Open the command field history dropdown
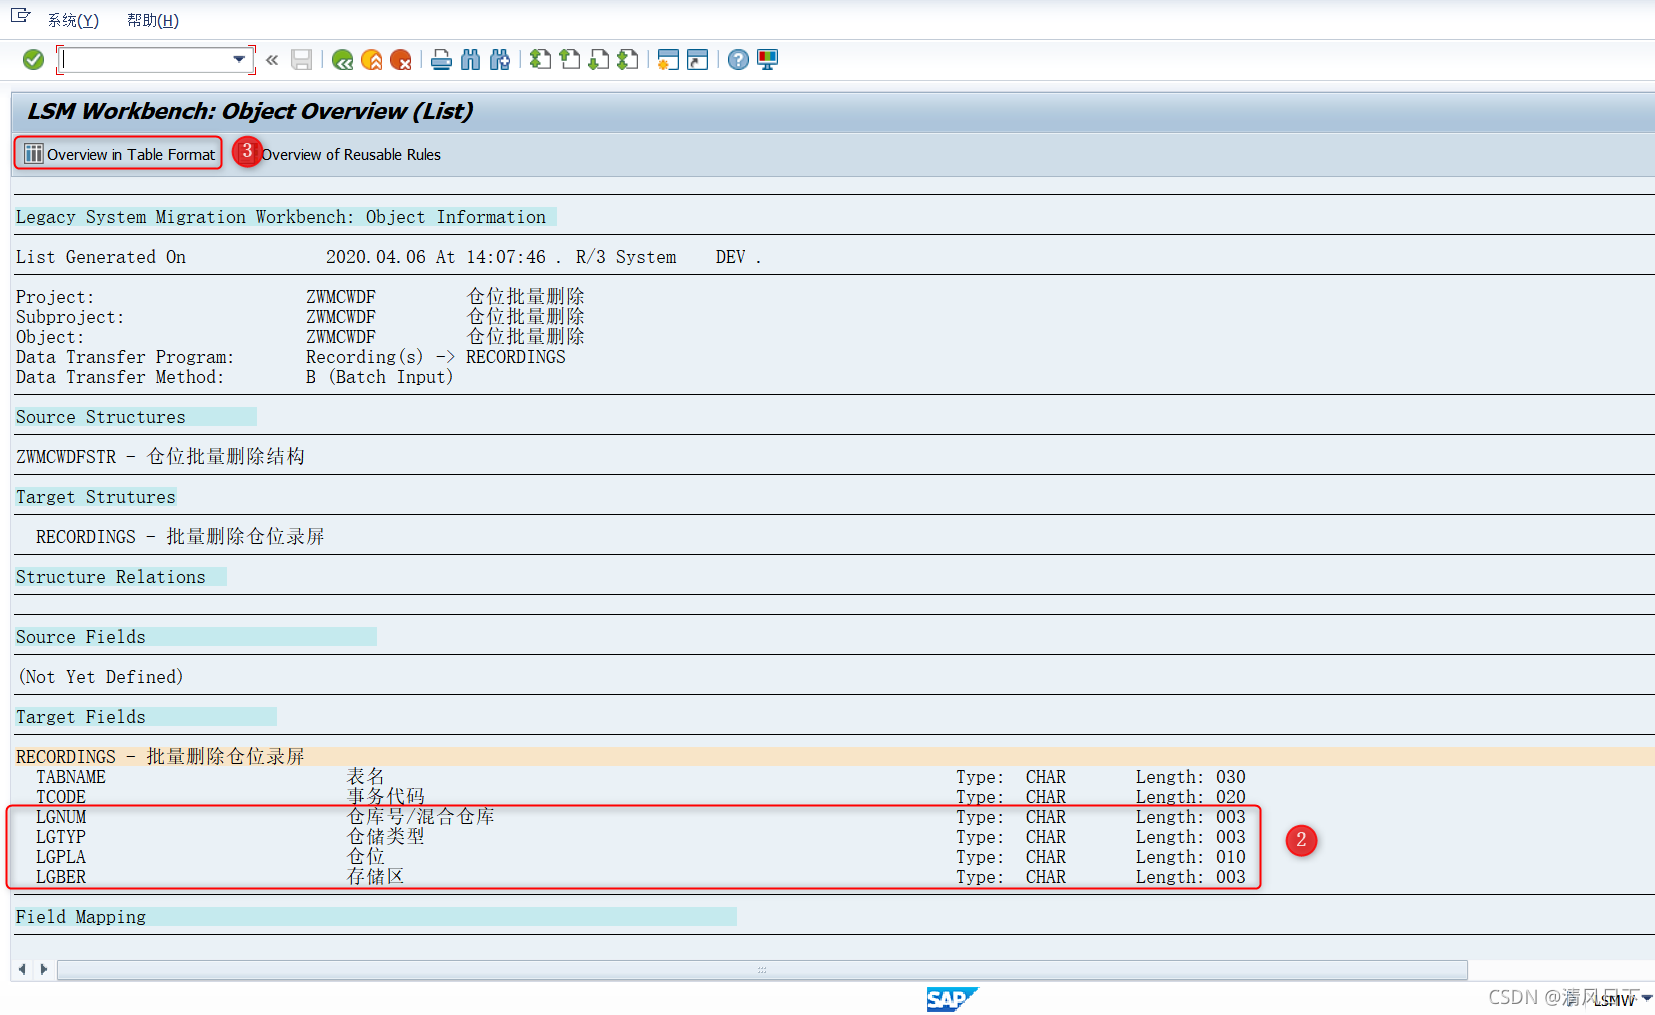 239,60
